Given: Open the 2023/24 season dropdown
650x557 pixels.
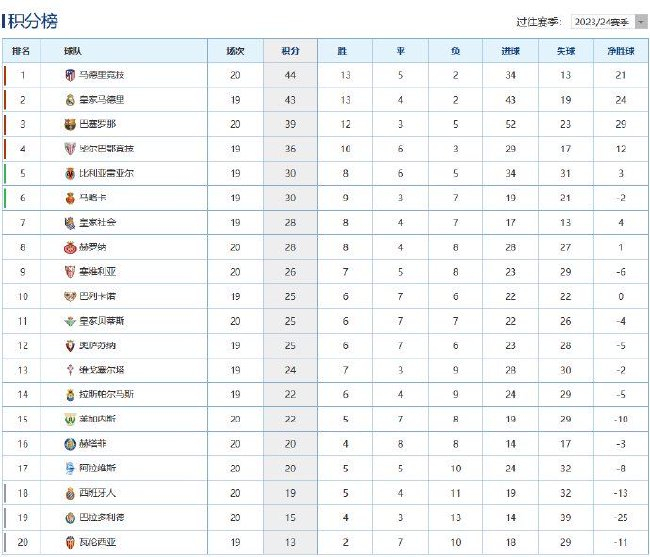Looking at the screenshot, I should point(606,21).
